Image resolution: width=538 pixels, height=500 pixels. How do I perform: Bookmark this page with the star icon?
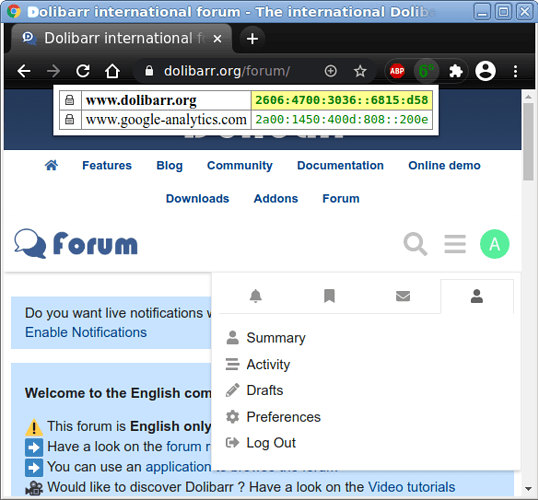click(x=360, y=71)
